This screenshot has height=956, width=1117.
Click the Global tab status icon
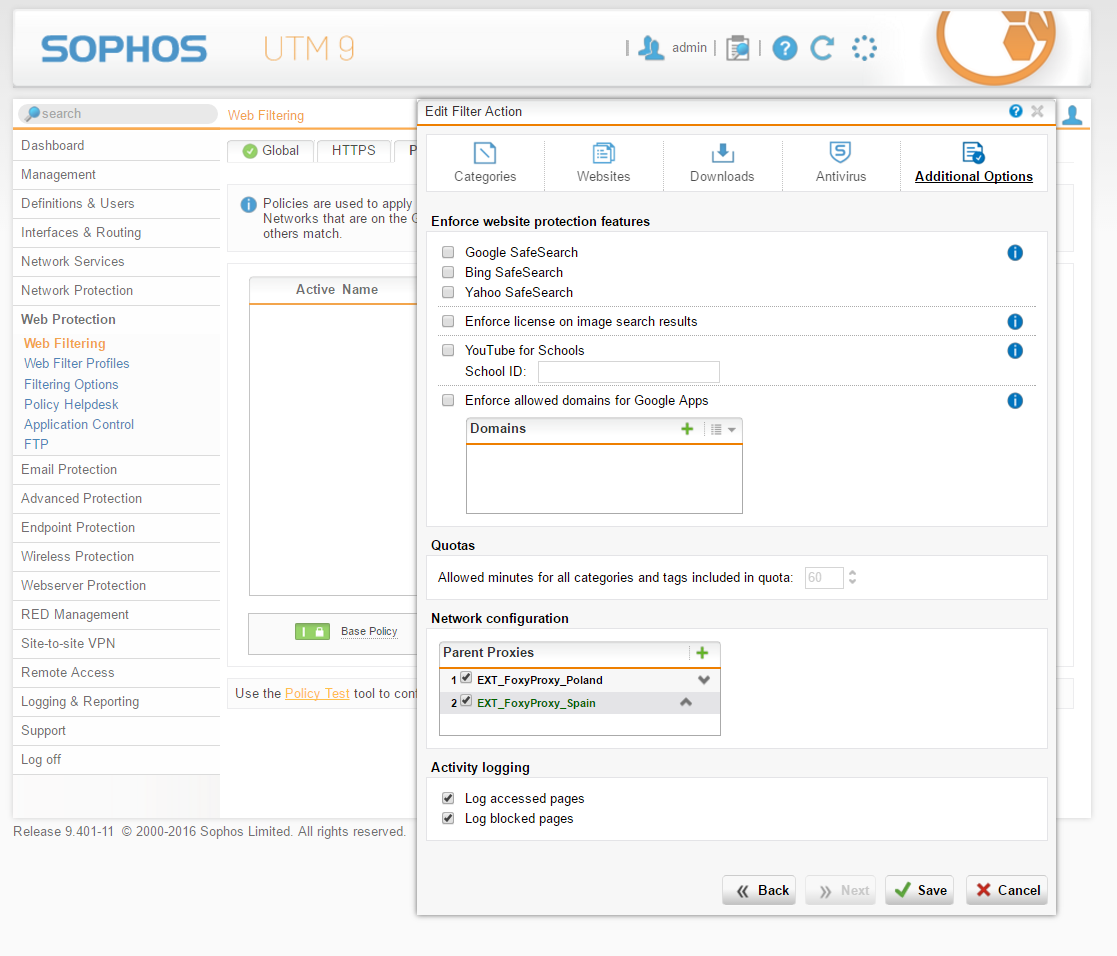[x=250, y=151]
